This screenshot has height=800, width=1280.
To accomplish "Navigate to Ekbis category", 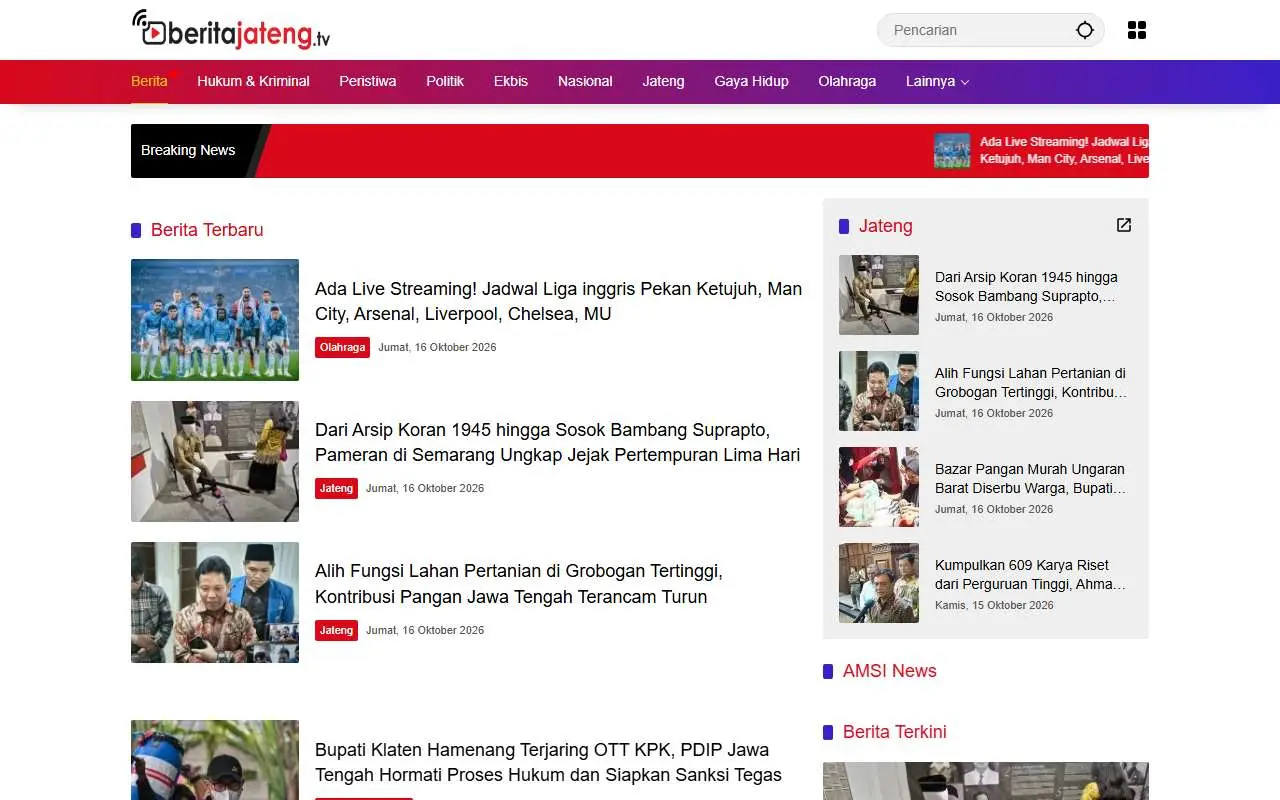I will [511, 81].
